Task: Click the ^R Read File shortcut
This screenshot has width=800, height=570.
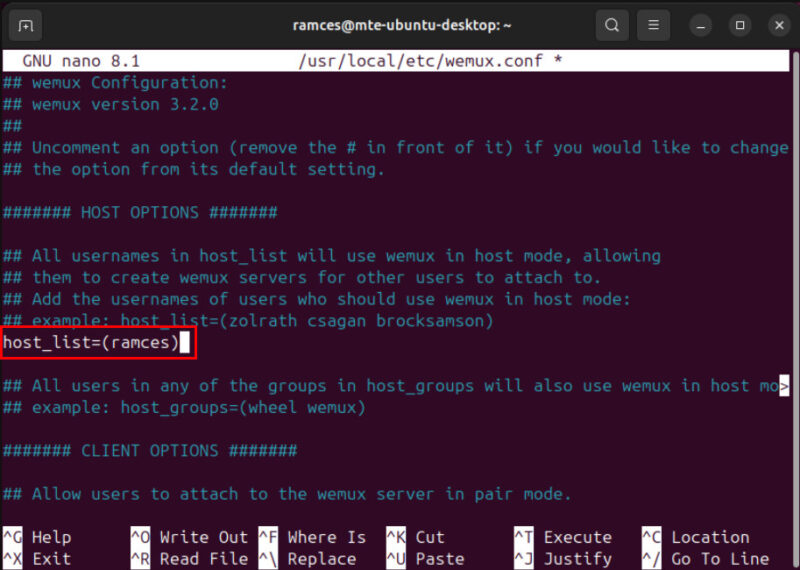Action: tap(189, 559)
